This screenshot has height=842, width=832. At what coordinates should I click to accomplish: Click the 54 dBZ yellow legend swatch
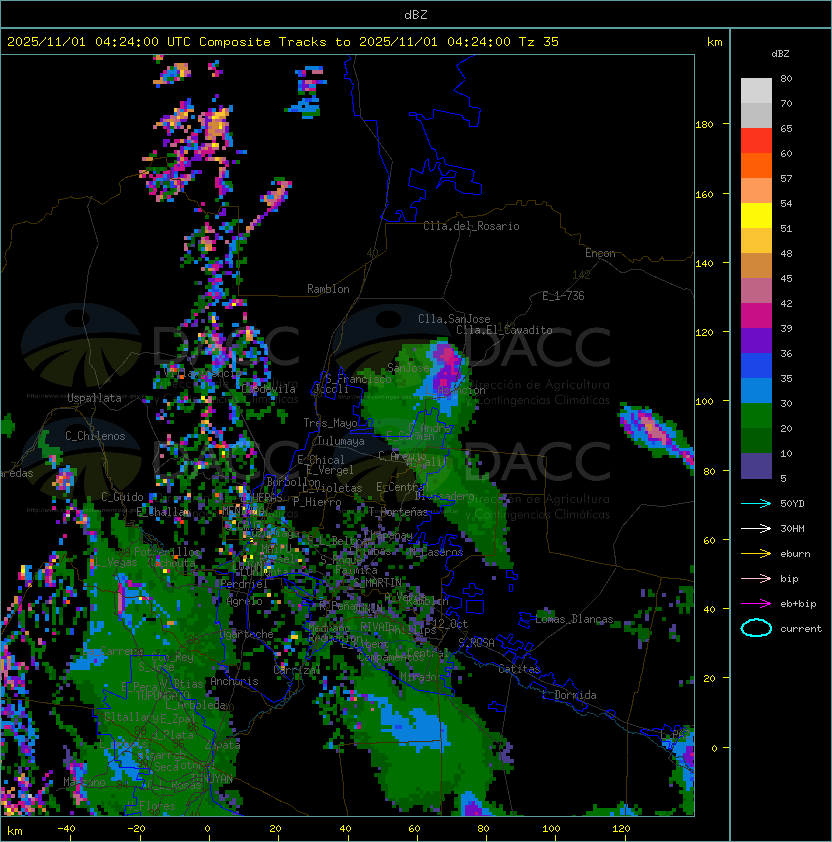tap(756, 215)
